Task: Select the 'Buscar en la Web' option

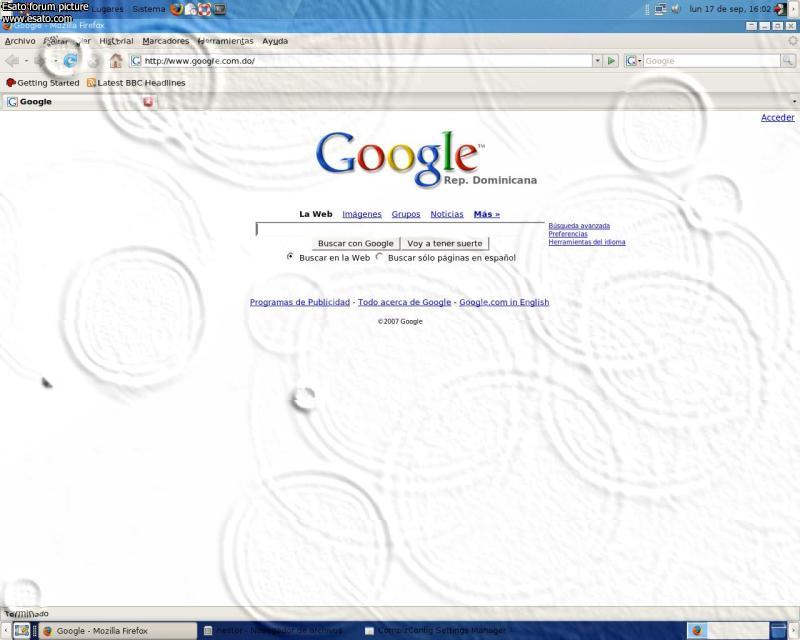Action: pyautogui.click(x=290, y=257)
